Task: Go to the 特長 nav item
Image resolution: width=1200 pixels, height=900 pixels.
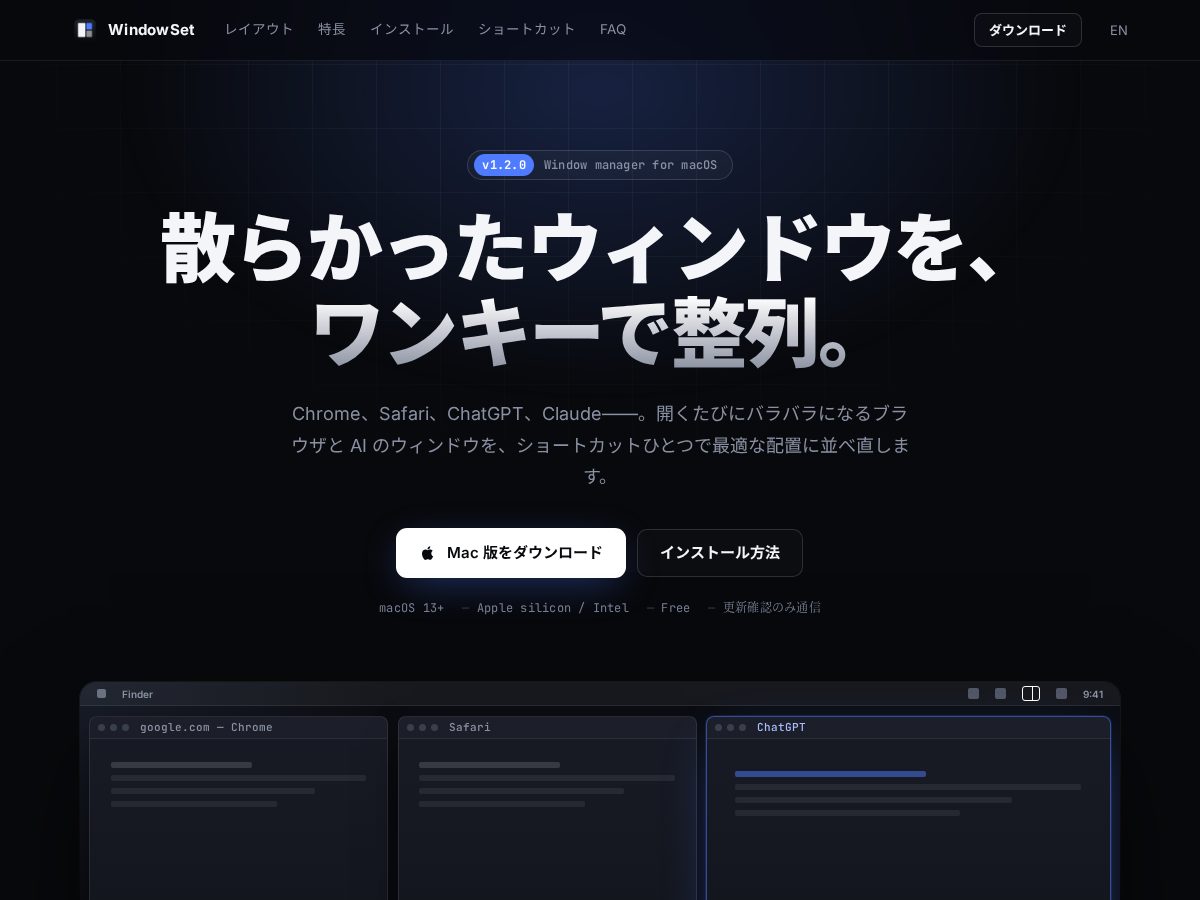Action: click(x=332, y=30)
